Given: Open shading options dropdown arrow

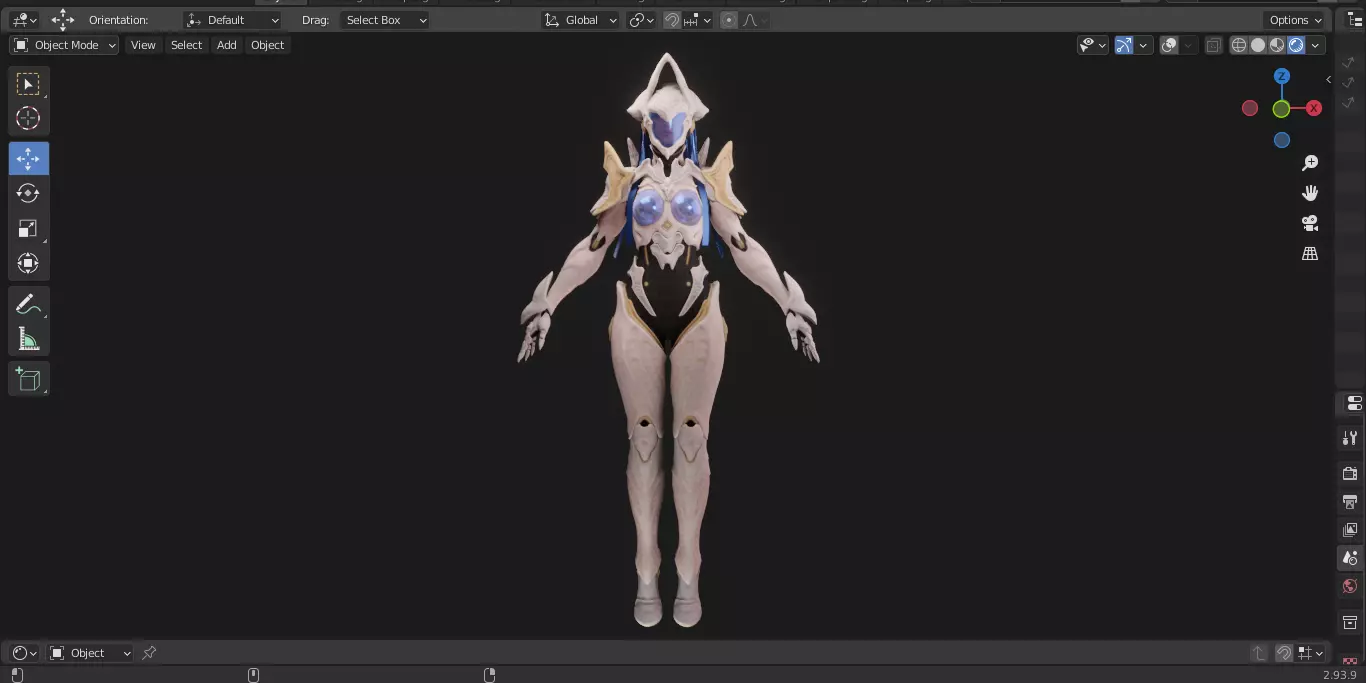Looking at the screenshot, I should pos(1316,45).
